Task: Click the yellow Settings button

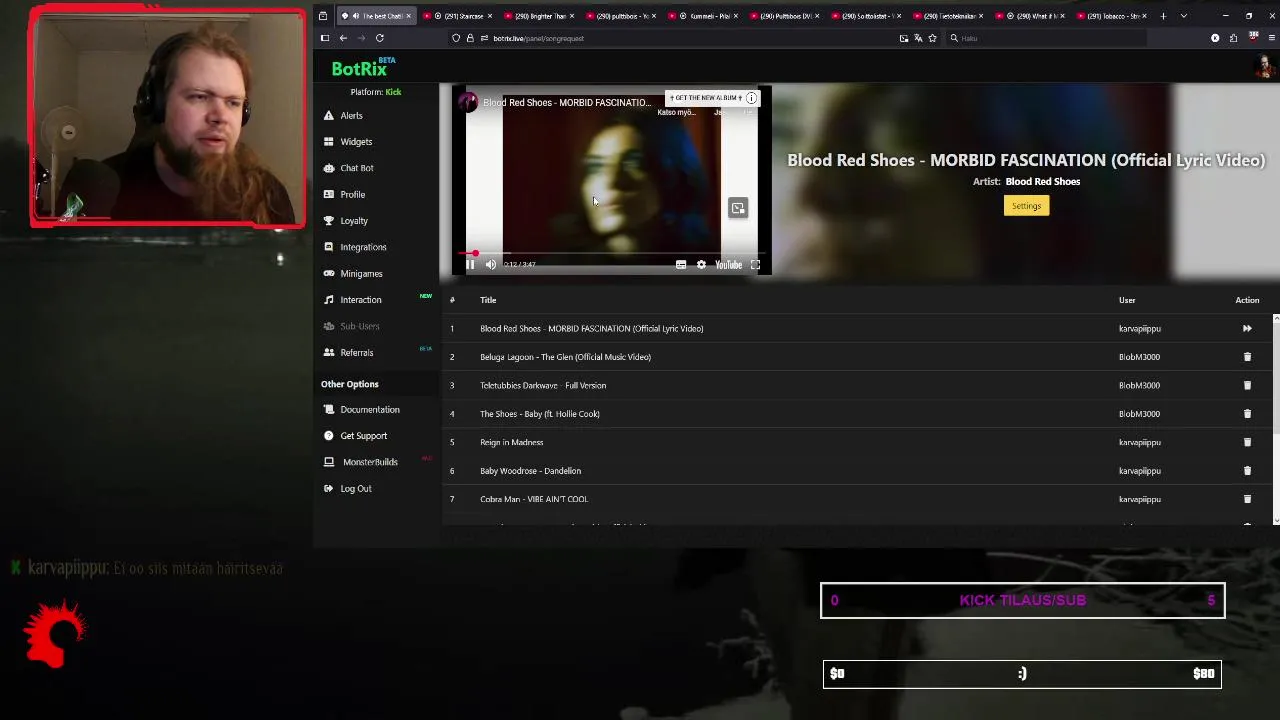Action: [x=1026, y=206]
